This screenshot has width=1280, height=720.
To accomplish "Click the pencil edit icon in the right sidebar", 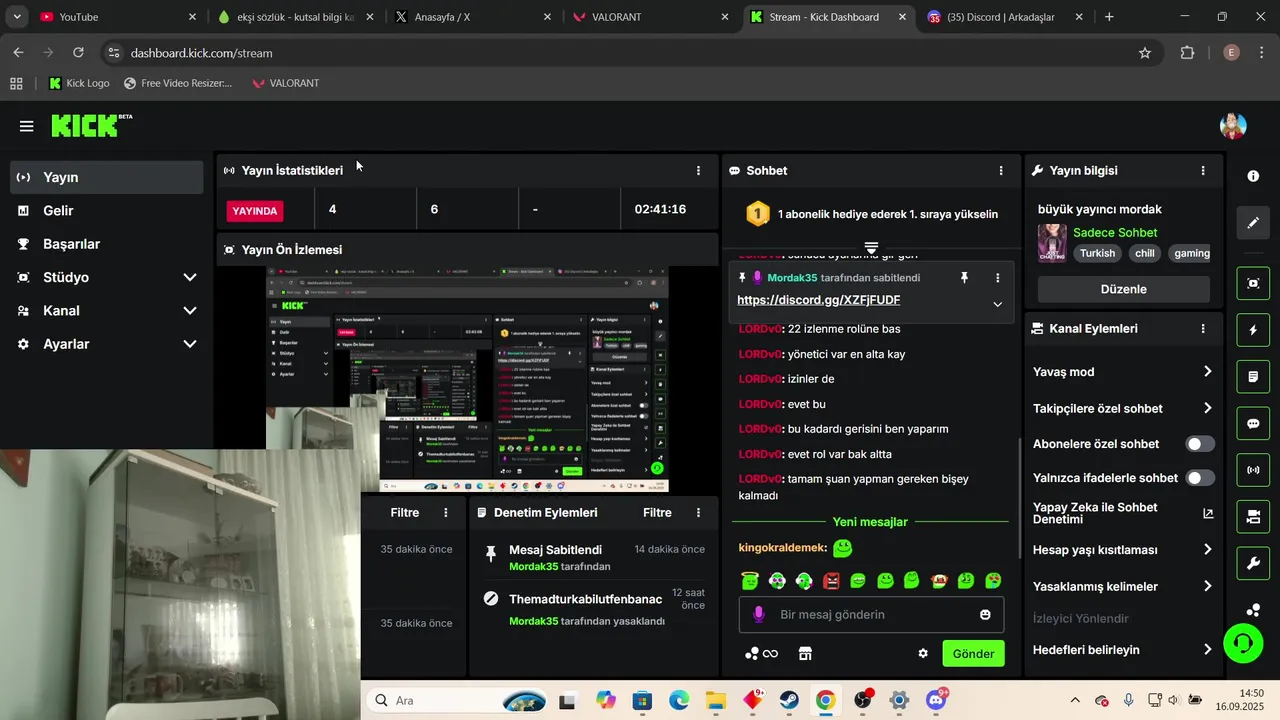I will point(1253,222).
